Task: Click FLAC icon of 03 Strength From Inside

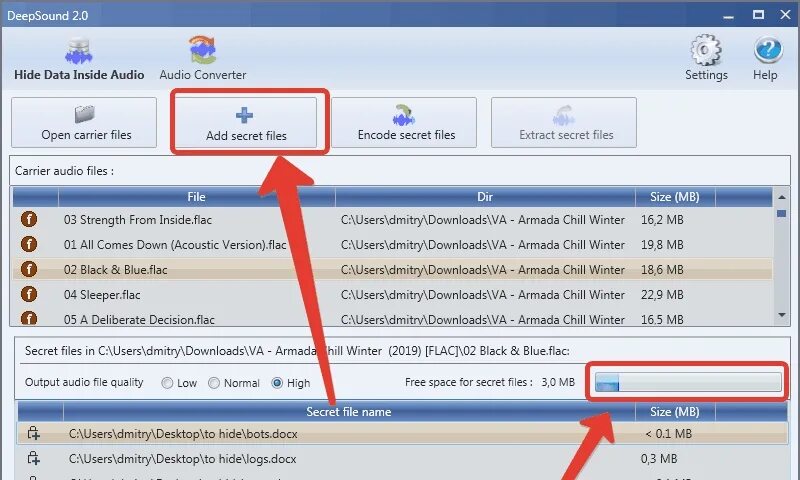Action: tap(29, 219)
